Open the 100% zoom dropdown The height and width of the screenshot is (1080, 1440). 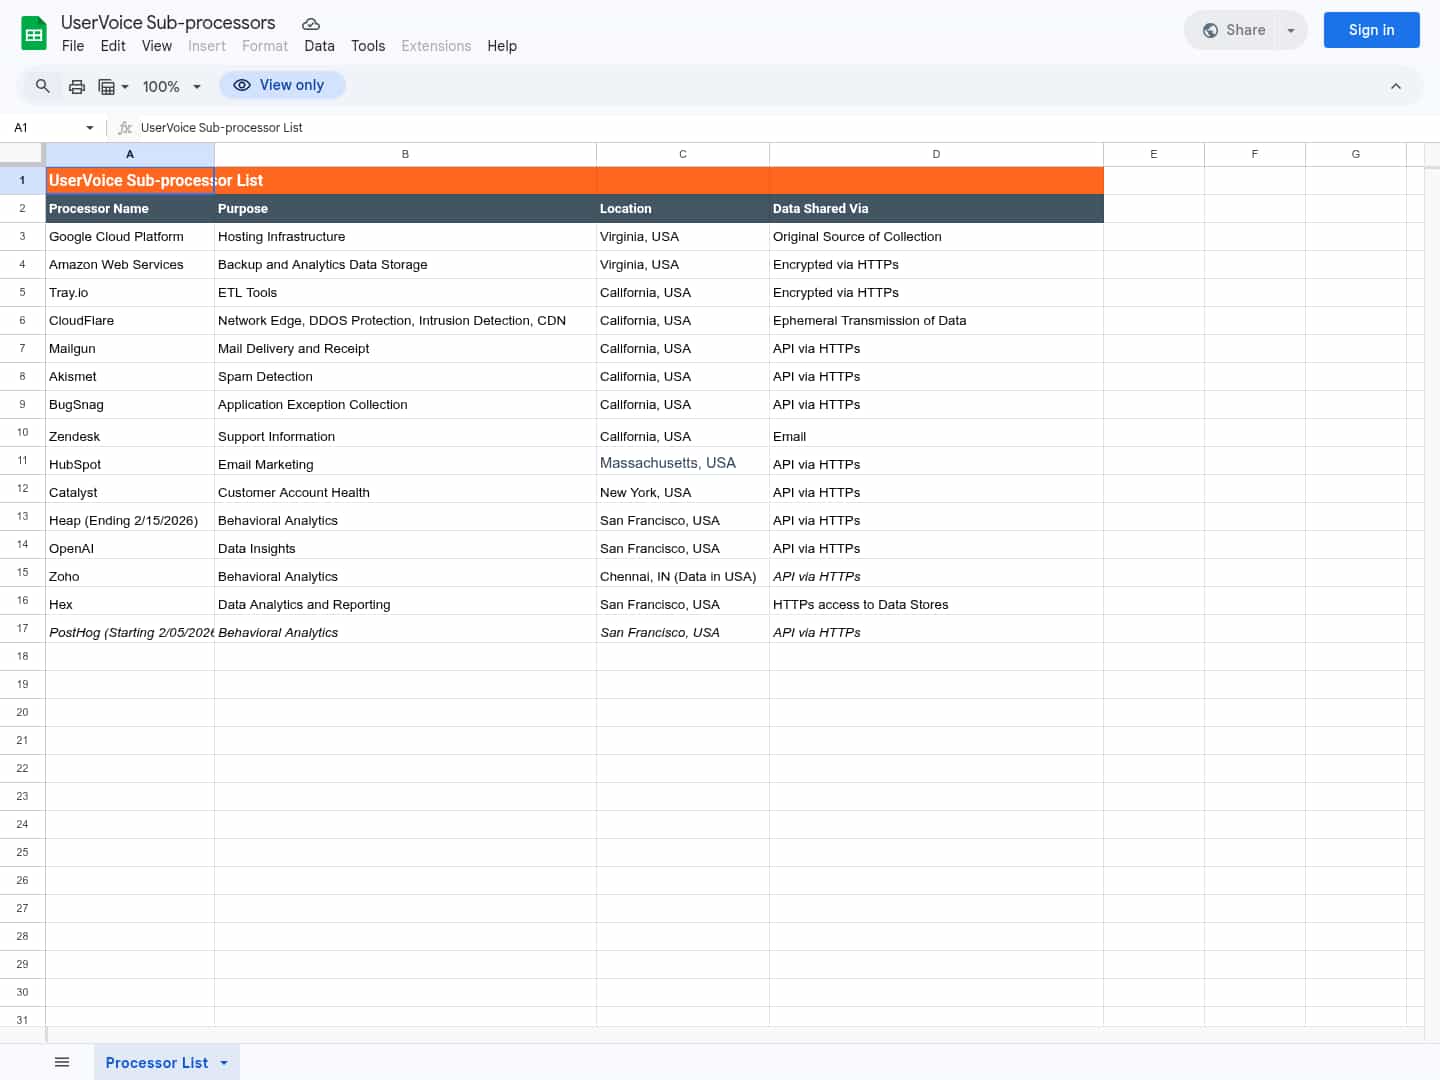(x=171, y=87)
